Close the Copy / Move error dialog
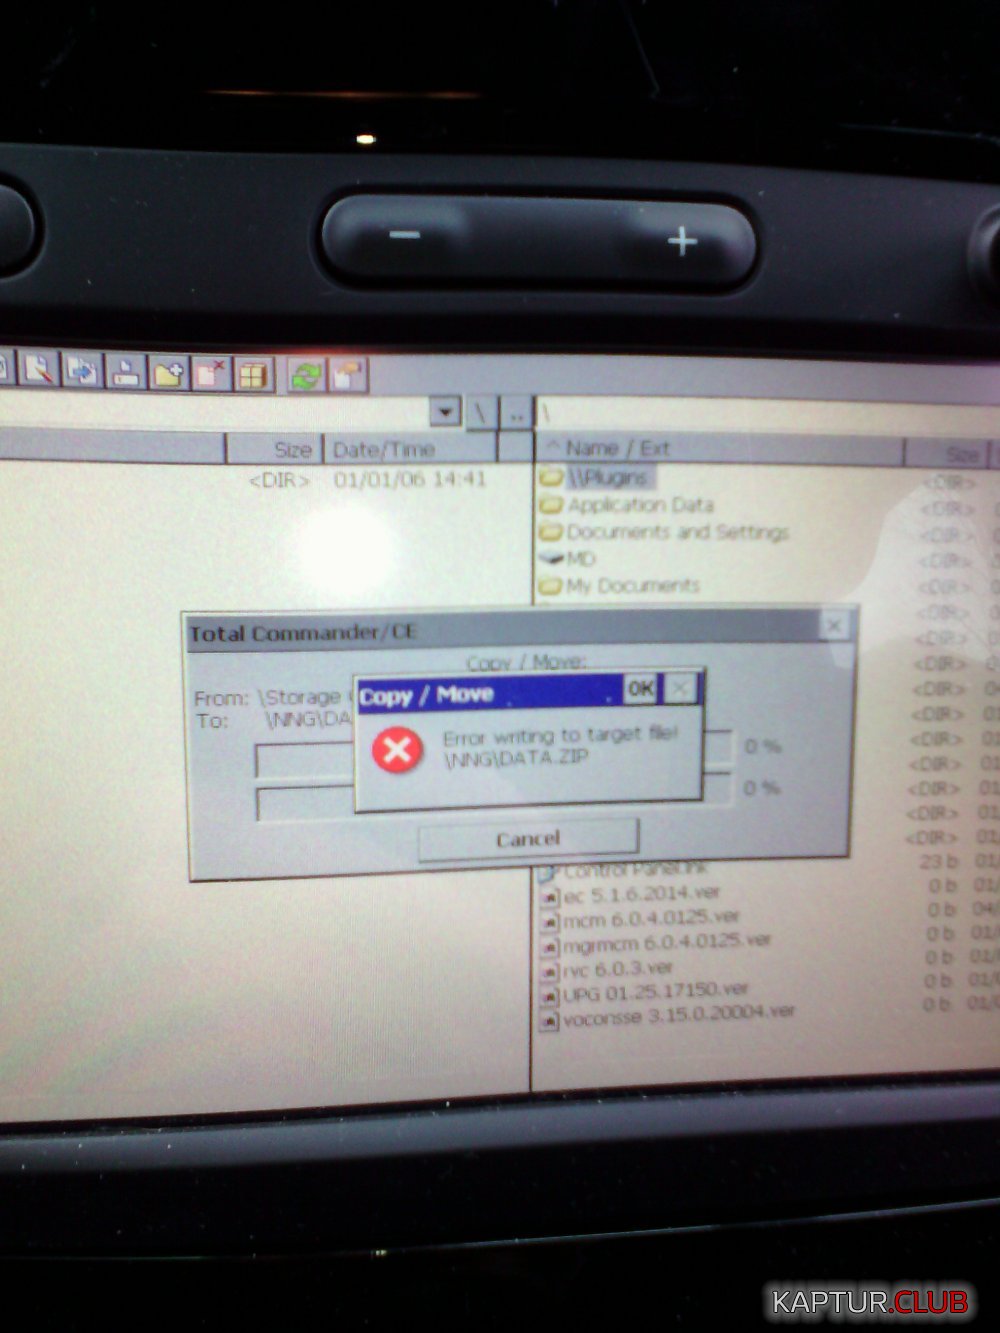Image resolution: width=1000 pixels, height=1333 pixels. pos(679,688)
